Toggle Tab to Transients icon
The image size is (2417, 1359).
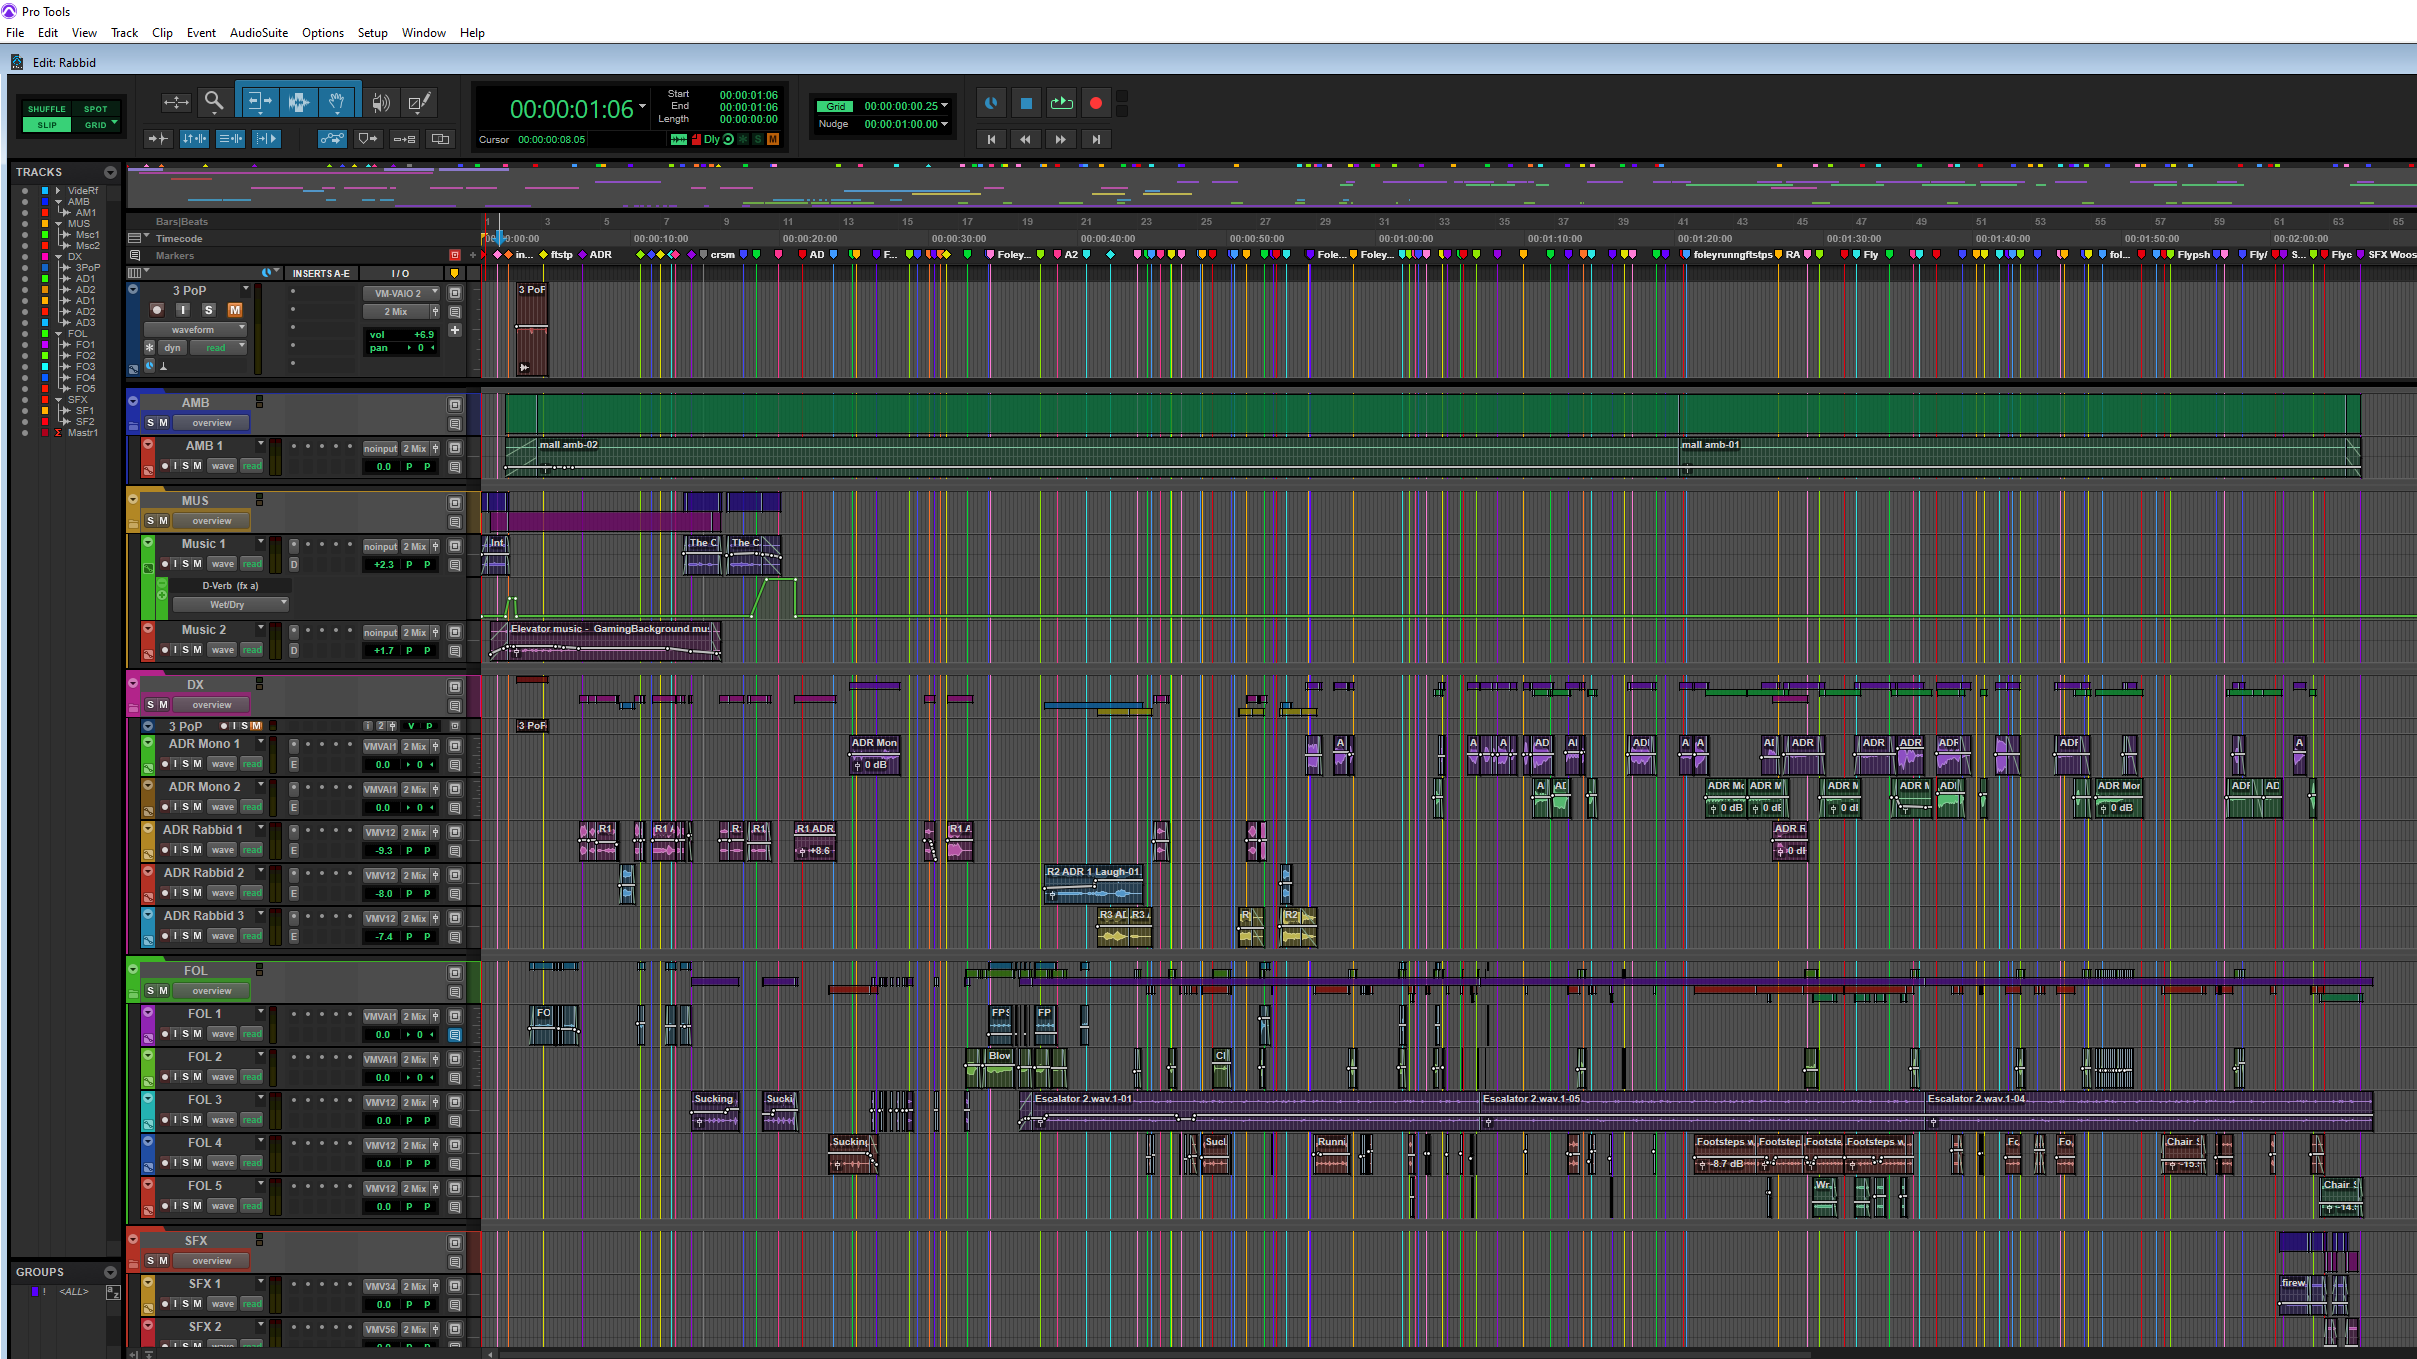[x=158, y=139]
